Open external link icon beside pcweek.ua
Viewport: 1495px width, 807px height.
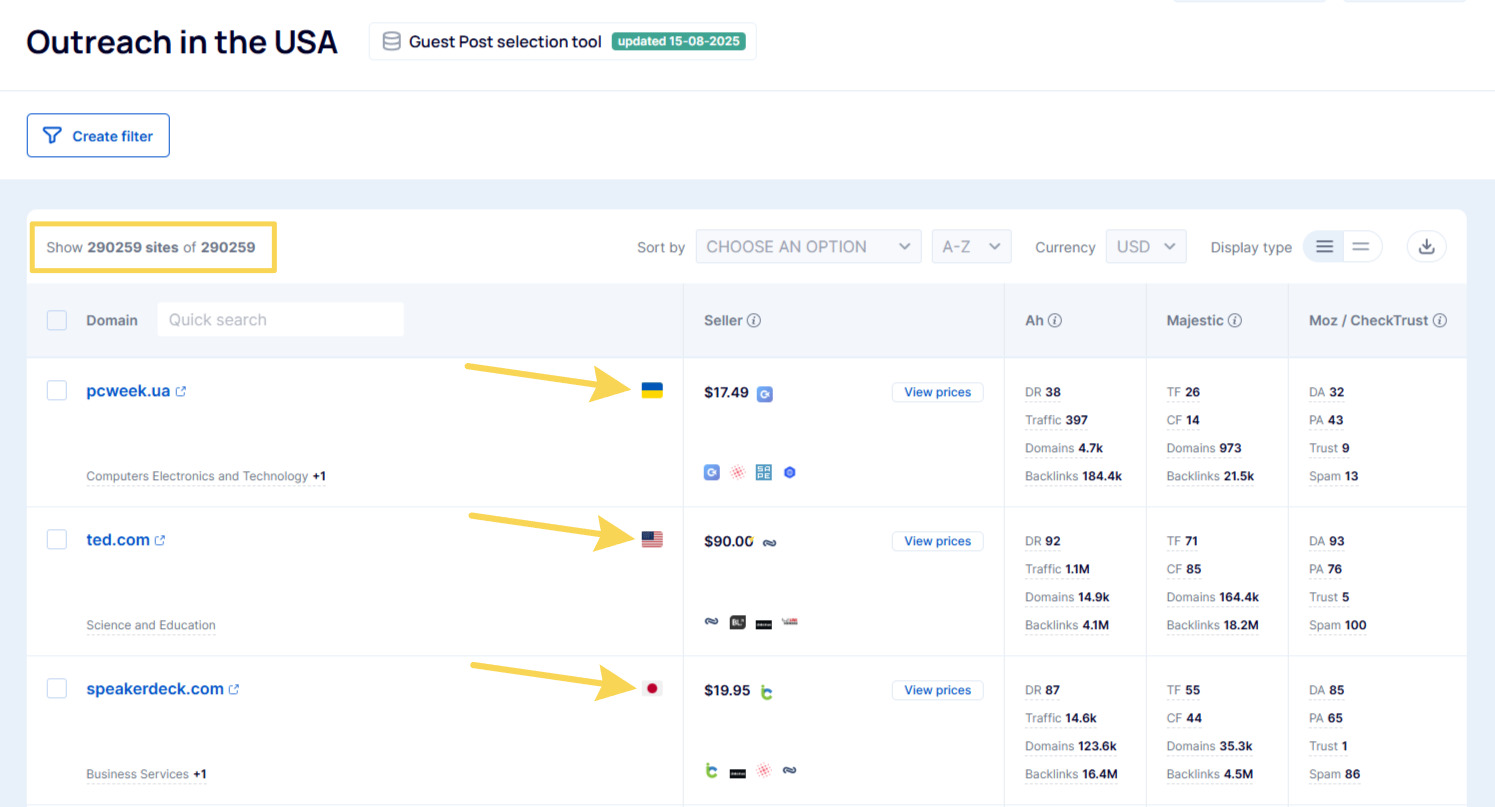click(181, 391)
